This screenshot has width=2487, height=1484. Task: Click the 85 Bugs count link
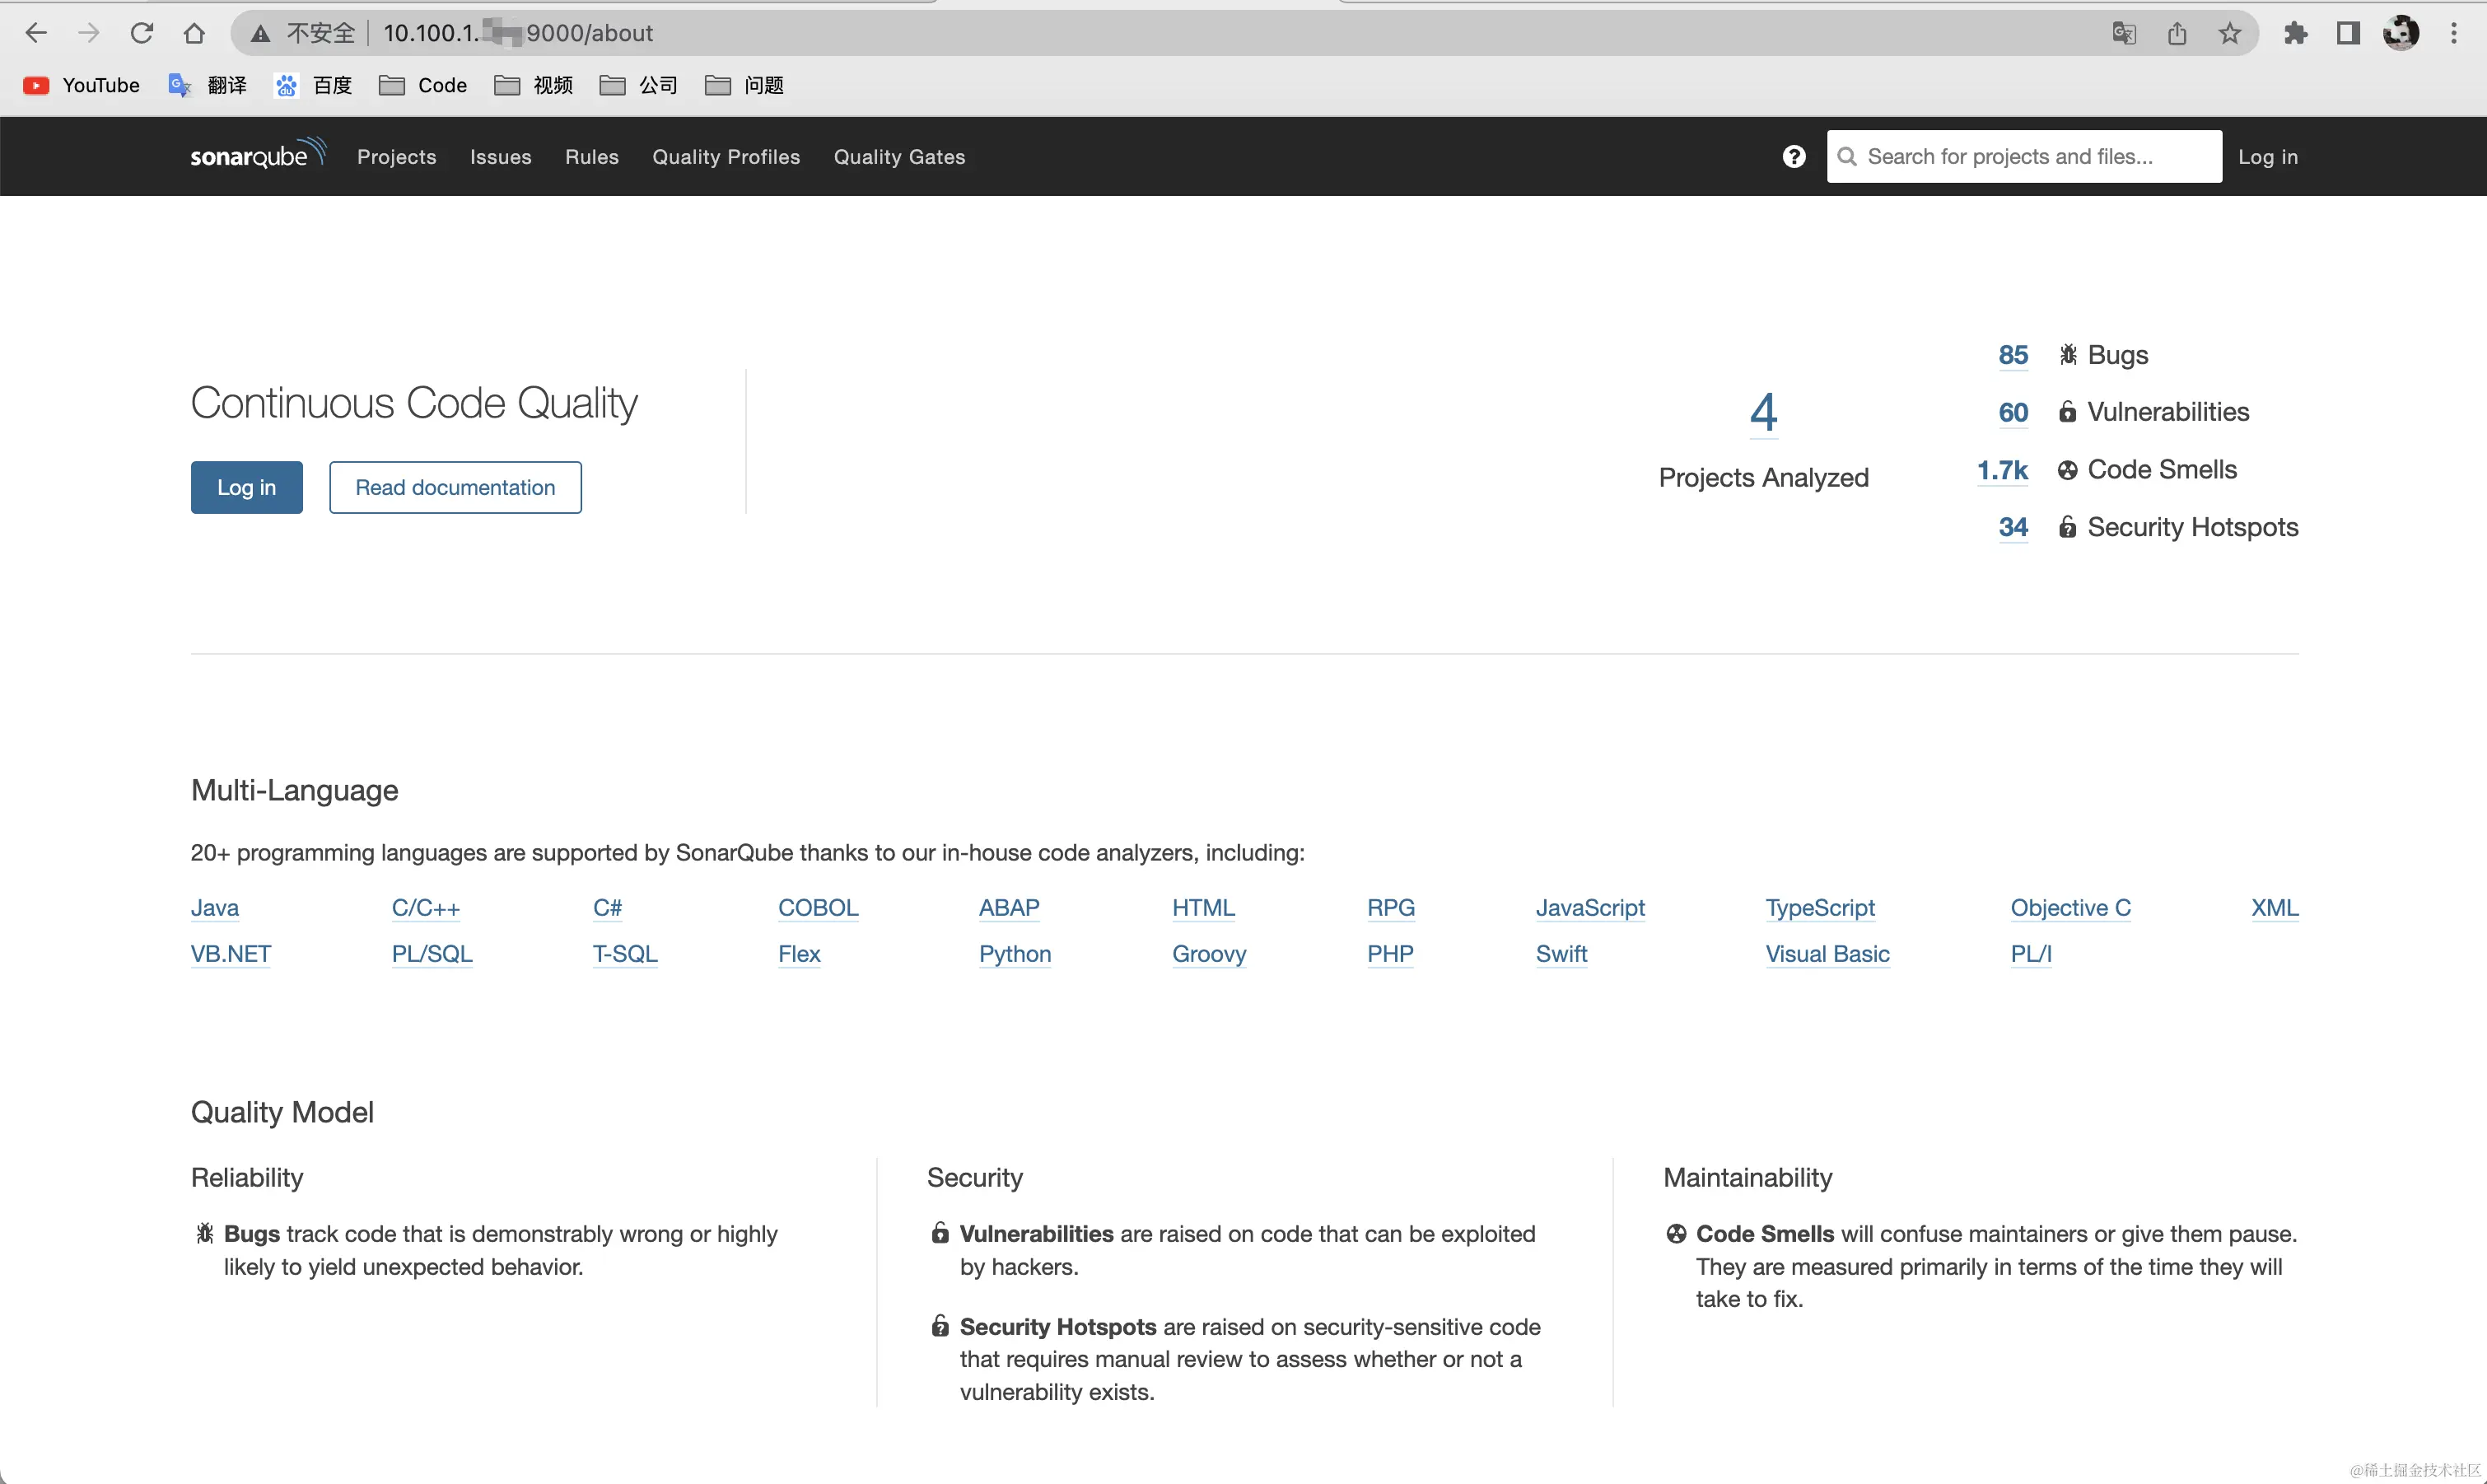coord(2012,355)
